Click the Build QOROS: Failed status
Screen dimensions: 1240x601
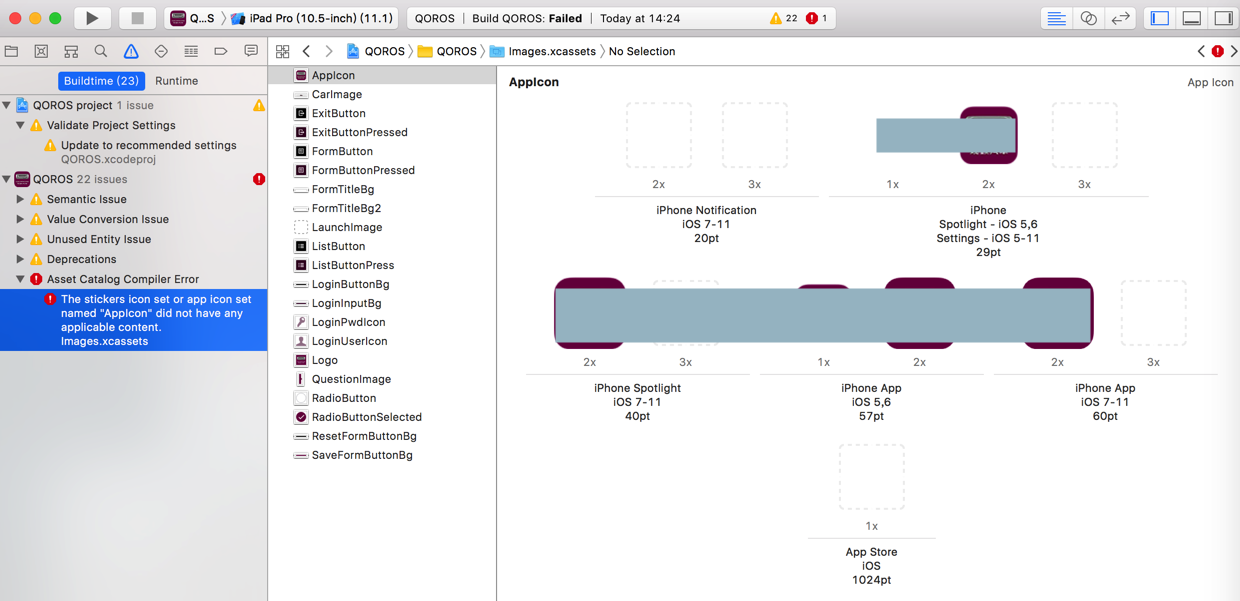[x=527, y=18]
